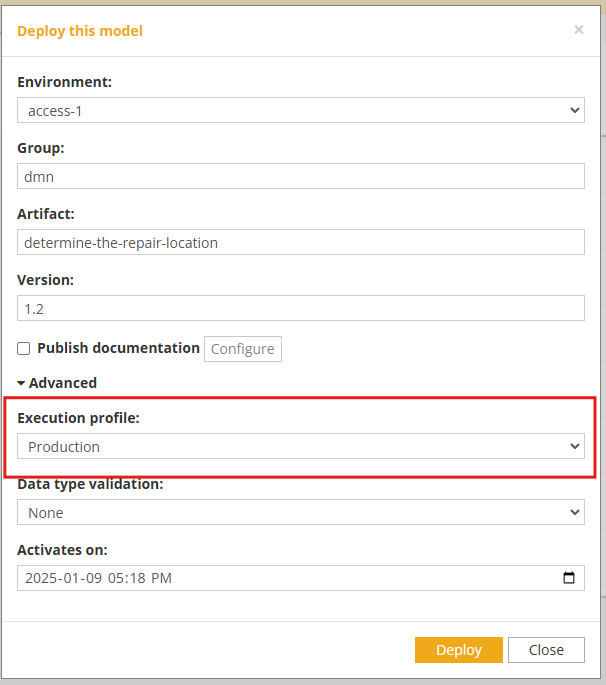606x685 pixels.
Task: Click the Publish documentation label text
Action: pyautogui.click(x=118, y=348)
